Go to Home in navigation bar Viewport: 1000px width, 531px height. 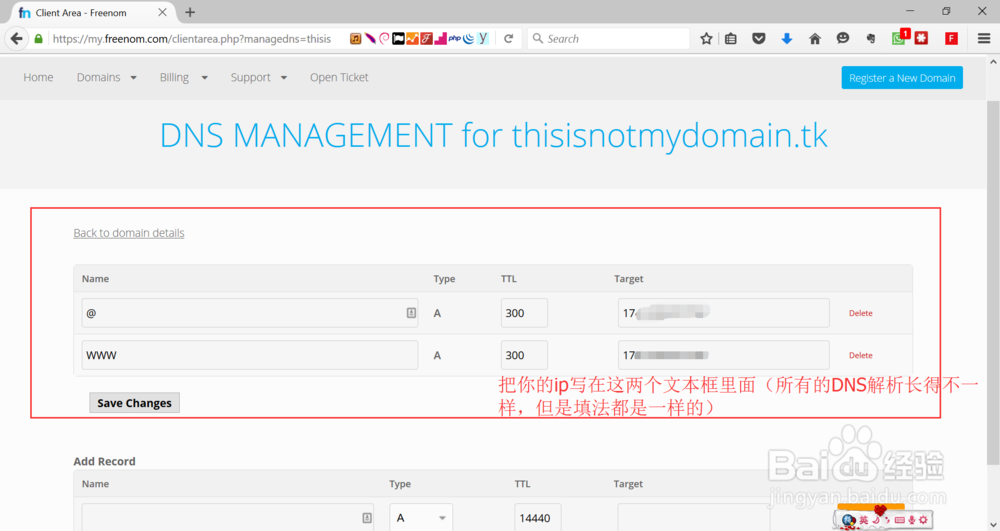point(38,77)
